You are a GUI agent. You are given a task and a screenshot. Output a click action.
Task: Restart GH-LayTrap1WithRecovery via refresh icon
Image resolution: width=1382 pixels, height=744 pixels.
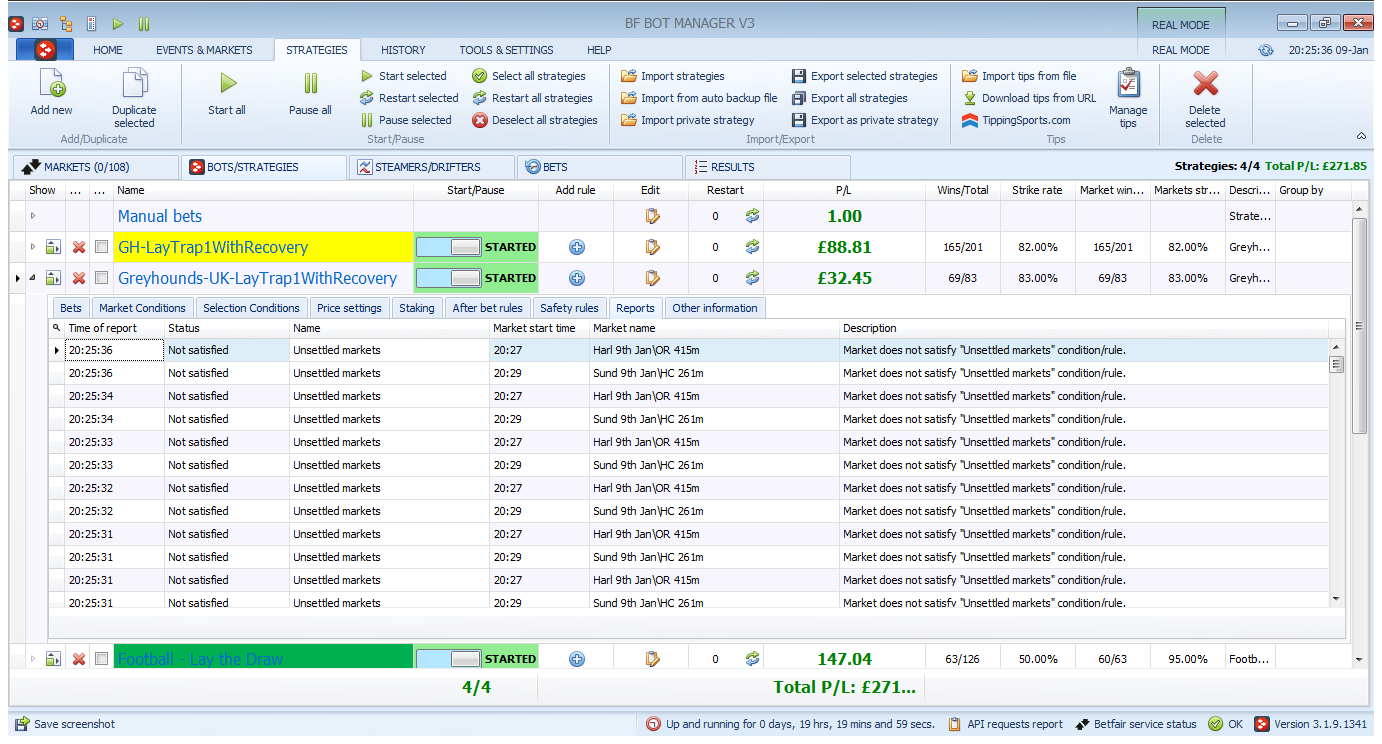(752, 247)
